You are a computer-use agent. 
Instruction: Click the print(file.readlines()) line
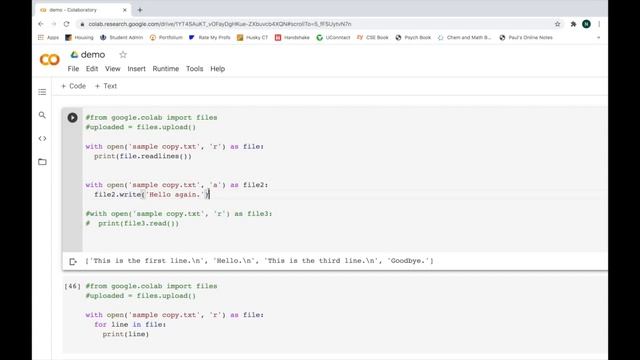143,156
